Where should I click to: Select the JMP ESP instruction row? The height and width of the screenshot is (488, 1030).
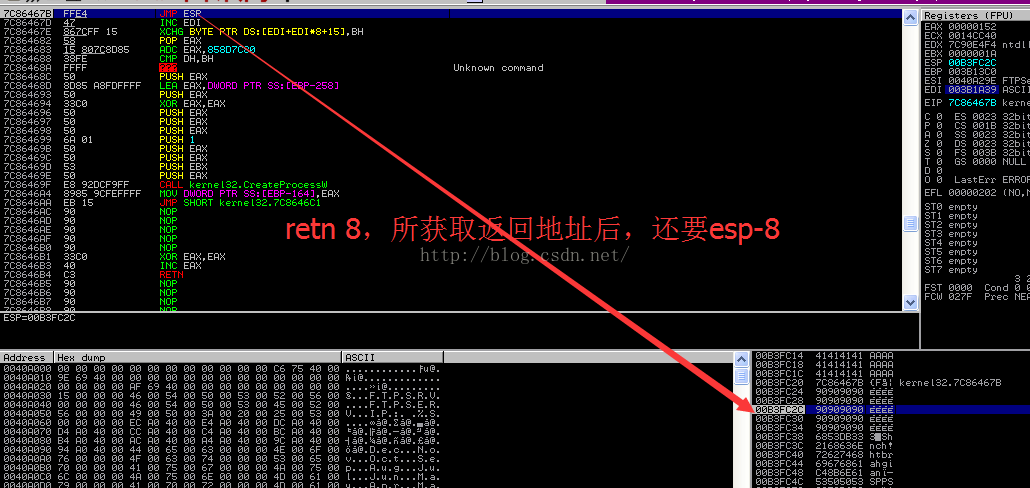click(x=225, y=13)
